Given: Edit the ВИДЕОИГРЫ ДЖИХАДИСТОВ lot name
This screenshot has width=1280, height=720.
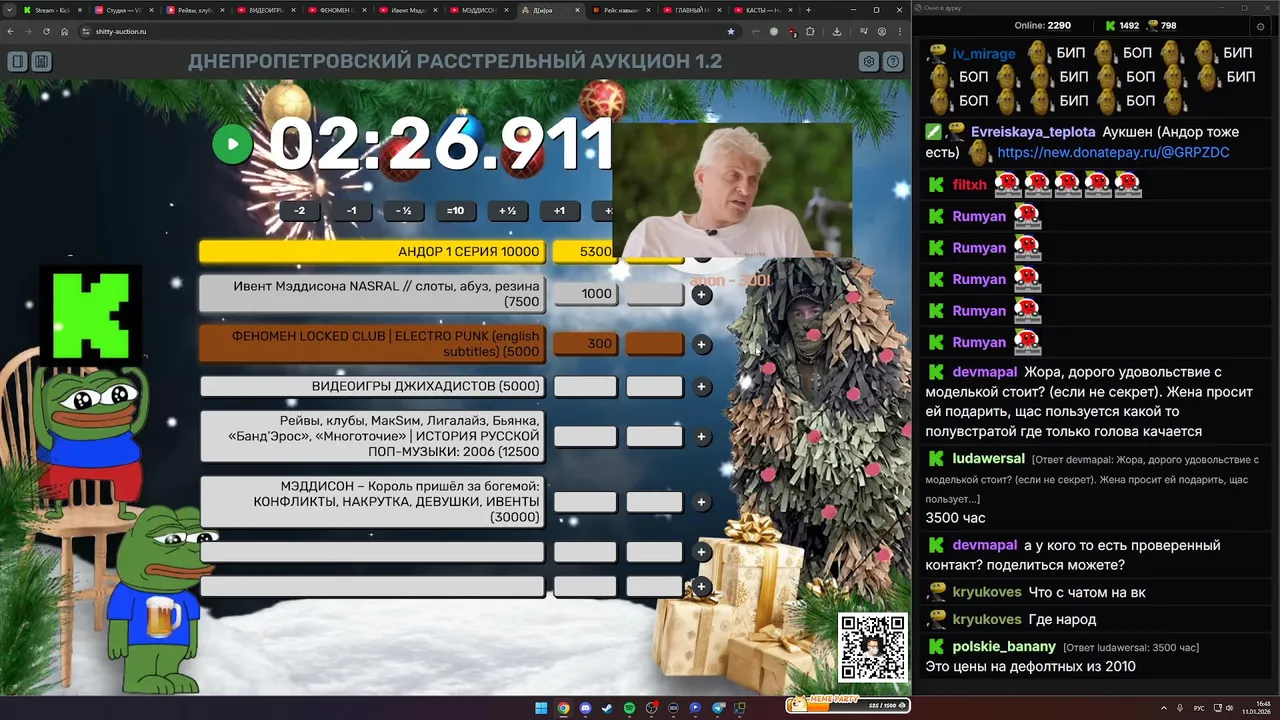Looking at the screenshot, I should pos(372,387).
